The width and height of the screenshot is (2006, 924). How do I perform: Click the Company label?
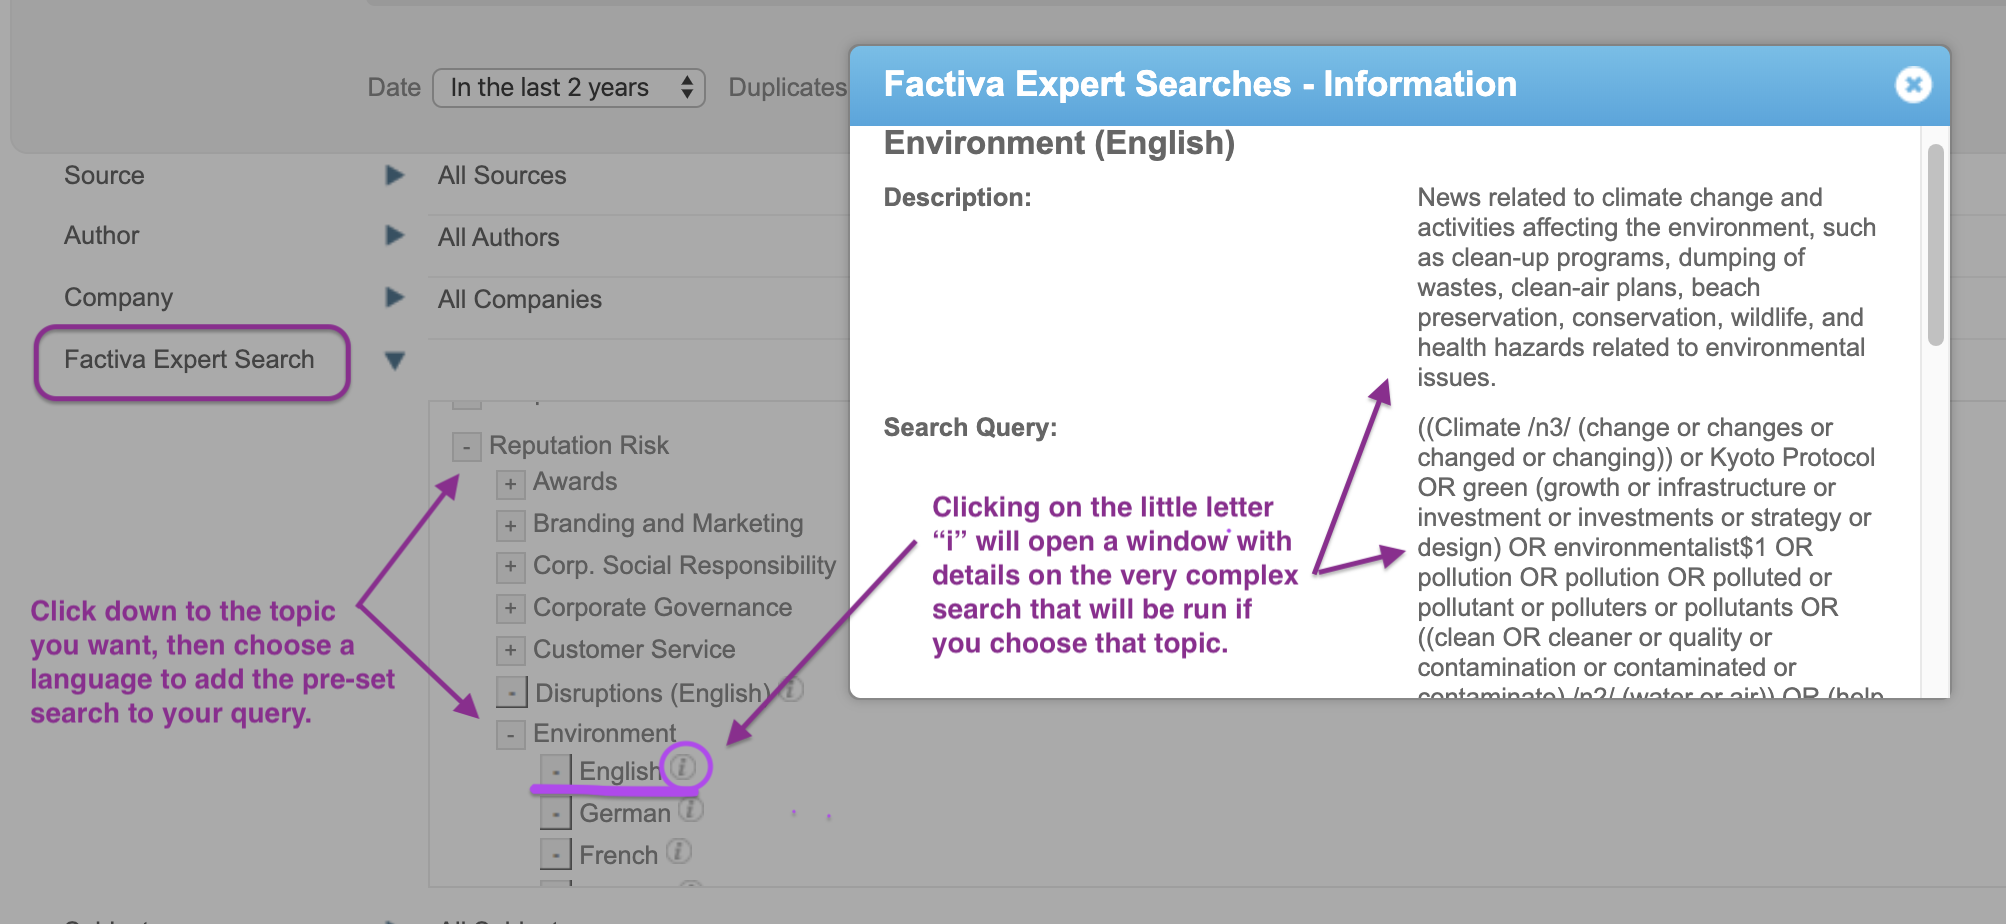(118, 298)
